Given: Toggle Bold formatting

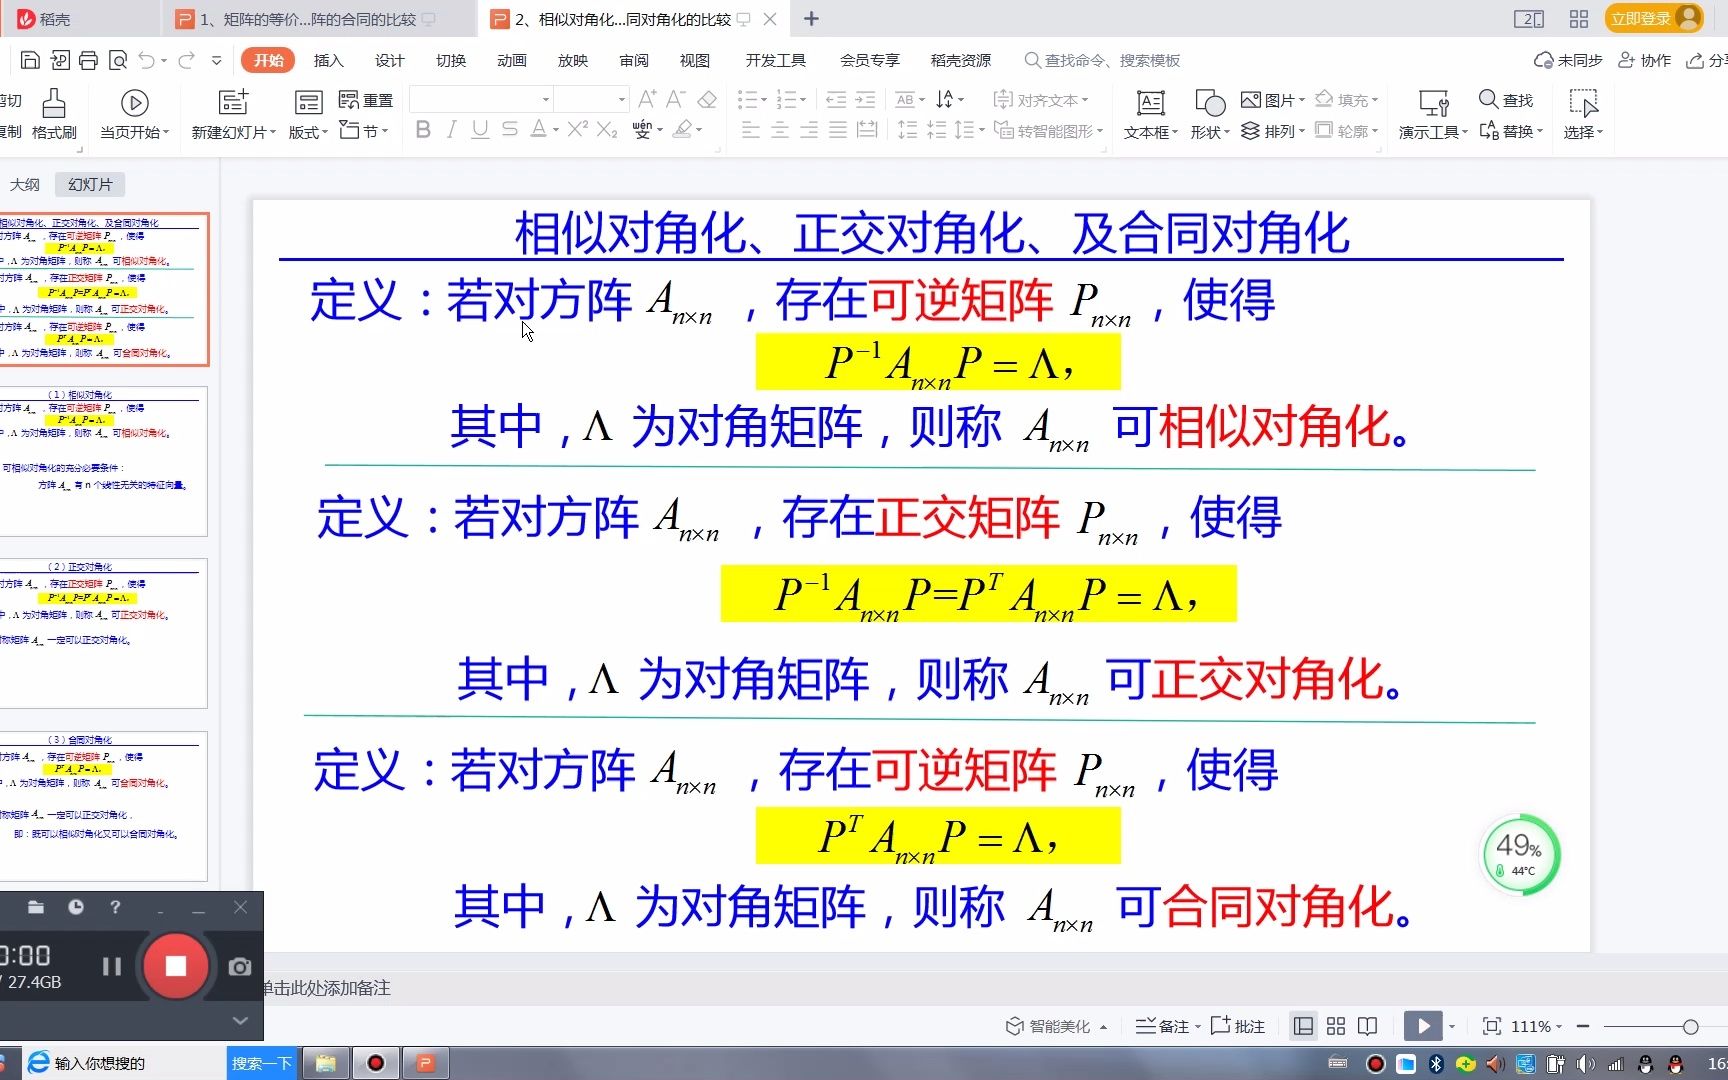Looking at the screenshot, I should point(423,130).
